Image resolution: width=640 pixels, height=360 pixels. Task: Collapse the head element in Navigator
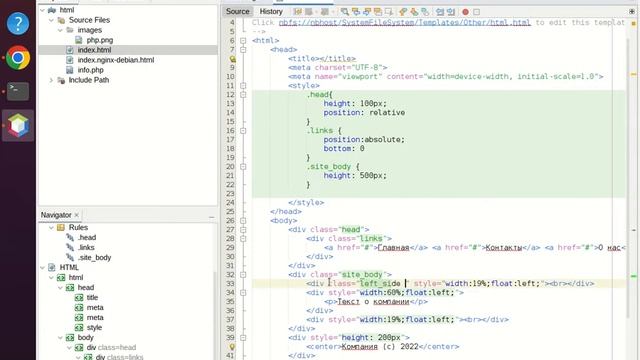[60, 288]
